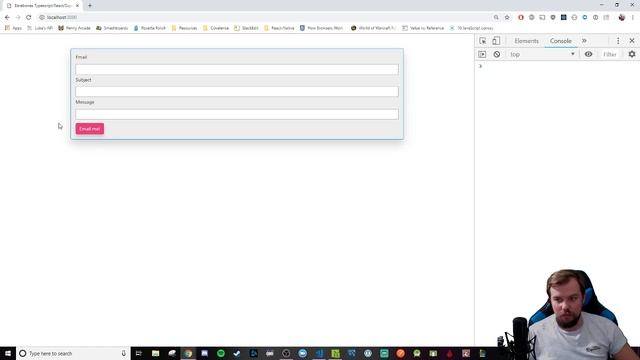This screenshot has height=360, width=640.
Task: Close the DevTools panel
Action: point(632,41)
